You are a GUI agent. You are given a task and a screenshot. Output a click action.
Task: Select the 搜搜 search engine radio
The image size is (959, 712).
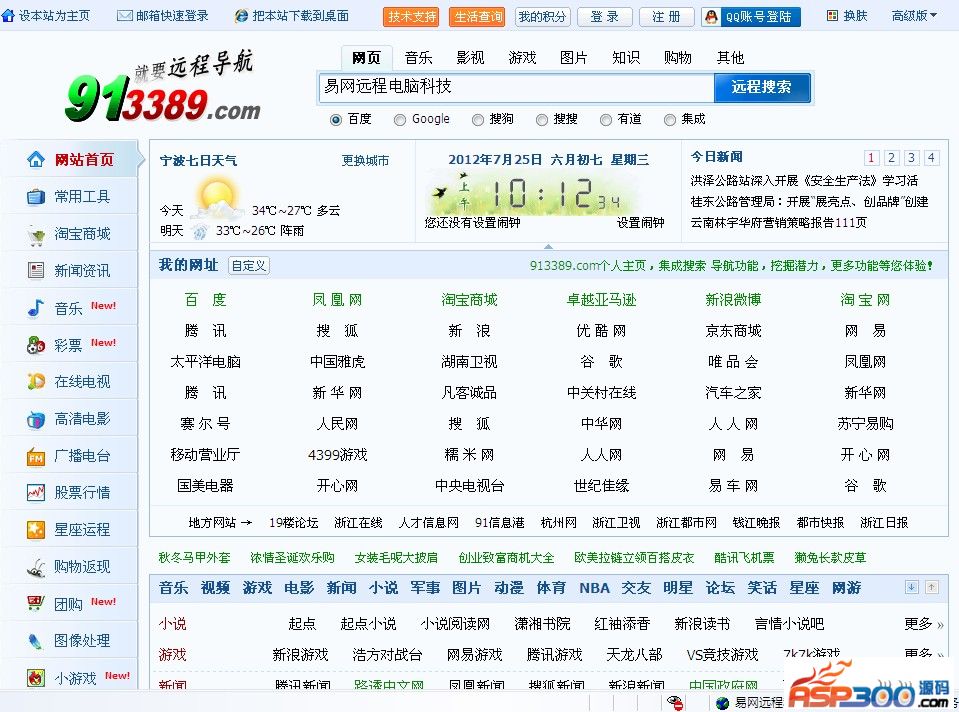pyautogui.click(x=542, y=120)
